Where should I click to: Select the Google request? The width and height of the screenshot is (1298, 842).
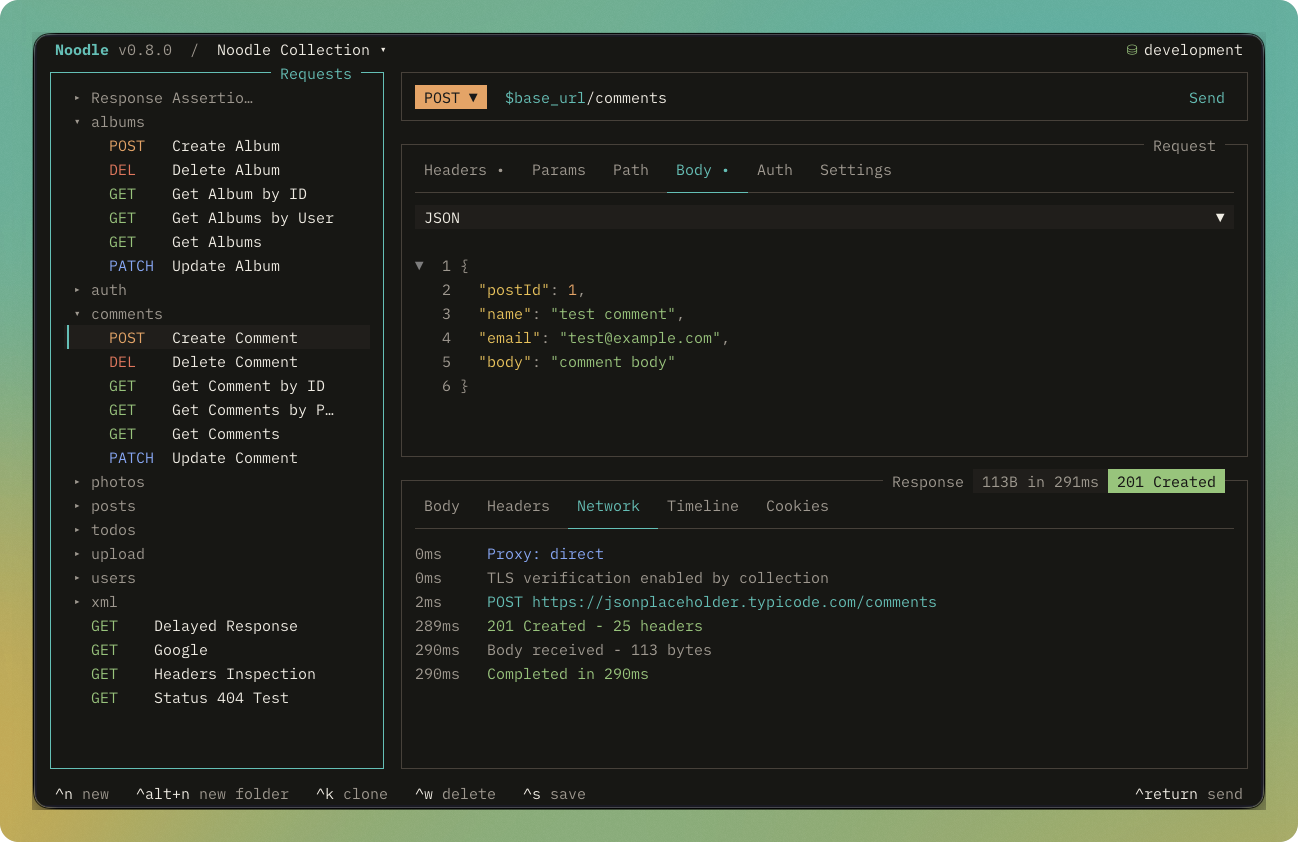[218, 650]
